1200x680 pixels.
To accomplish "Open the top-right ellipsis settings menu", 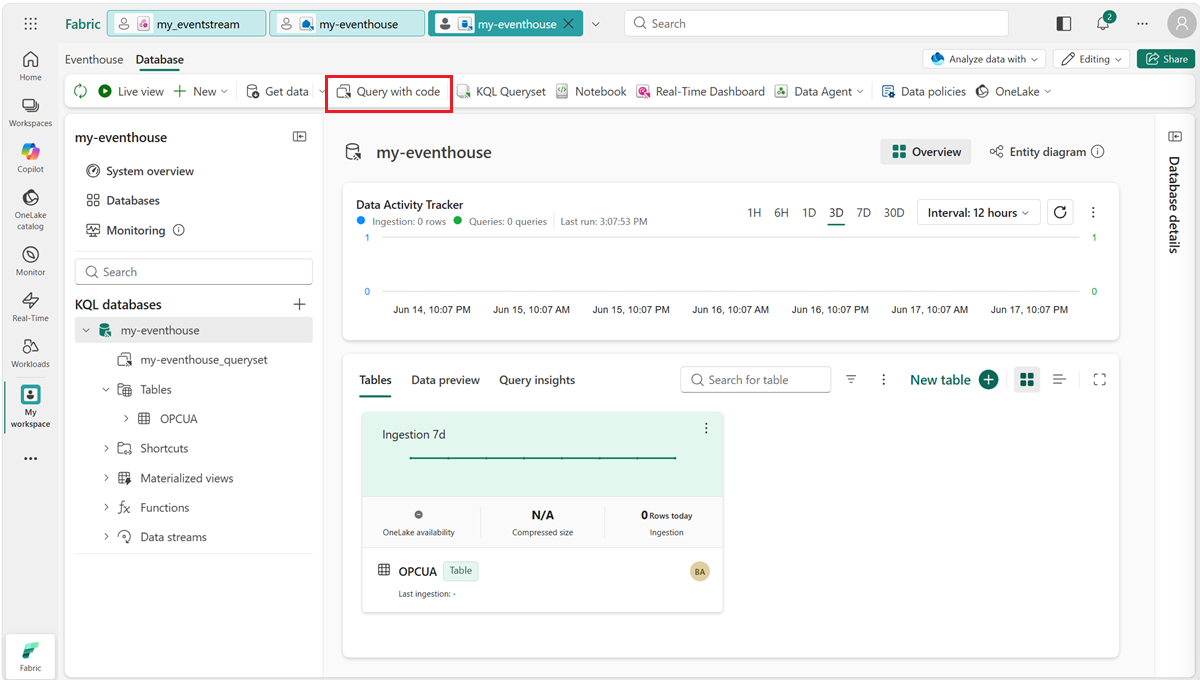I will 1142,24.
